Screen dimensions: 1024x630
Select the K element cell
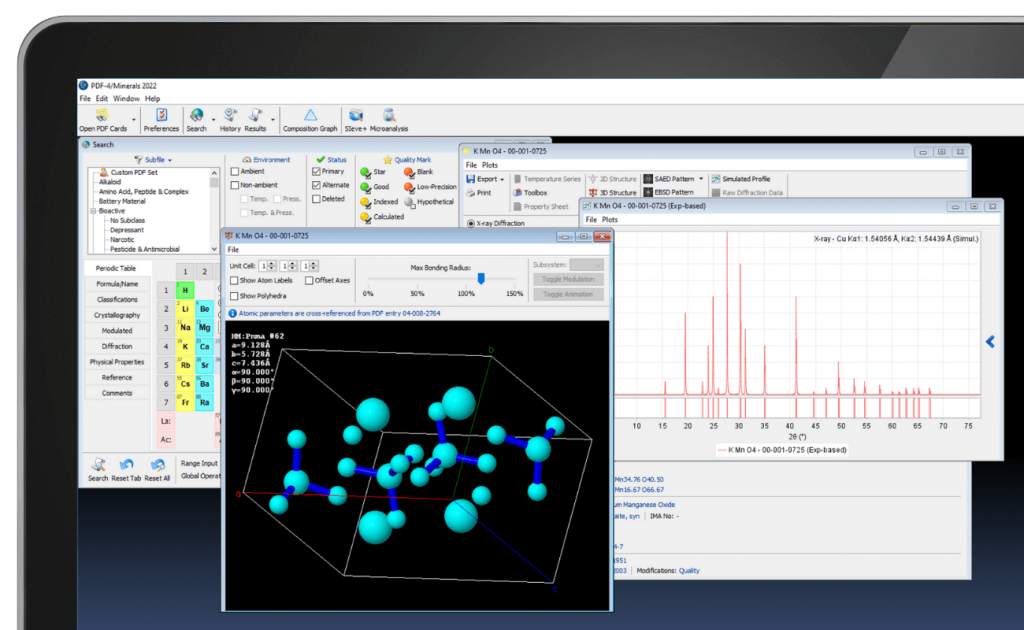185,347
